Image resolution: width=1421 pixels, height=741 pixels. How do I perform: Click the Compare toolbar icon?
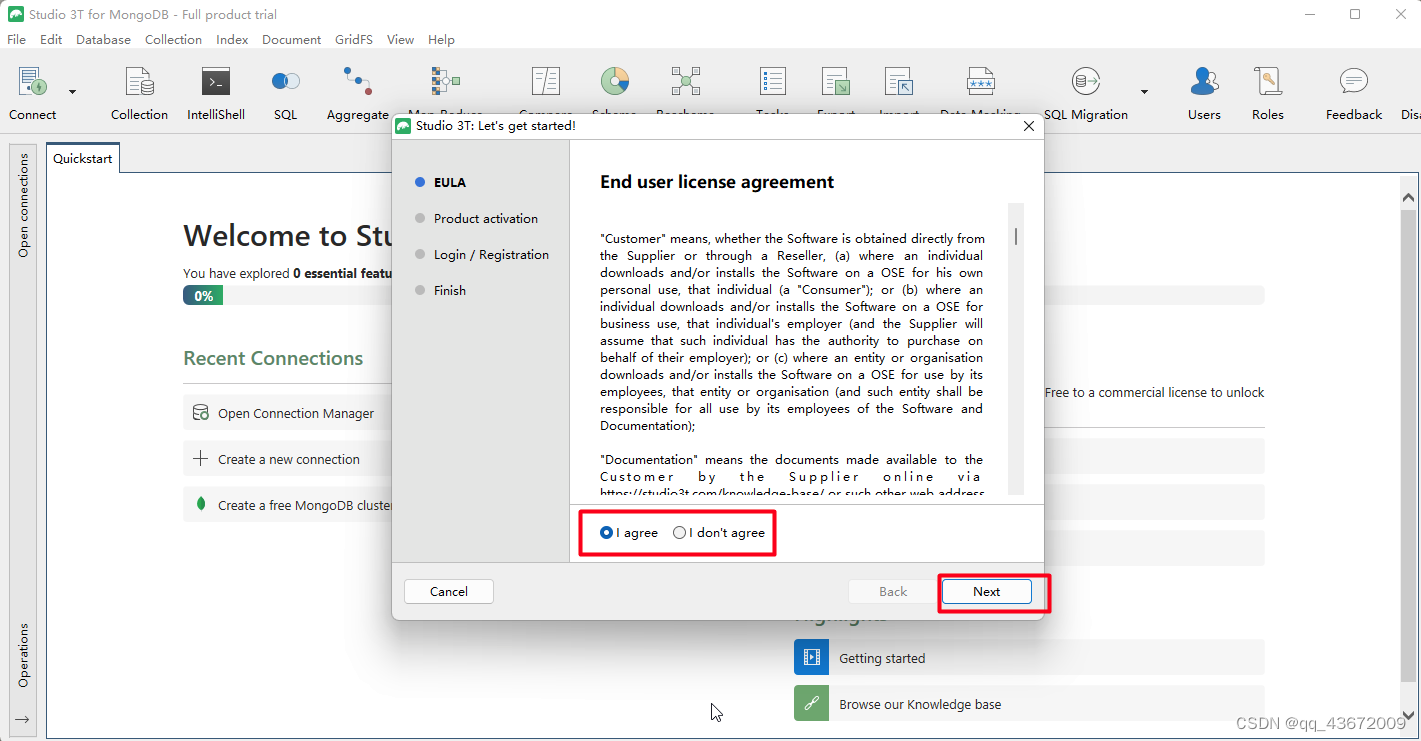[x=546, y=82]
